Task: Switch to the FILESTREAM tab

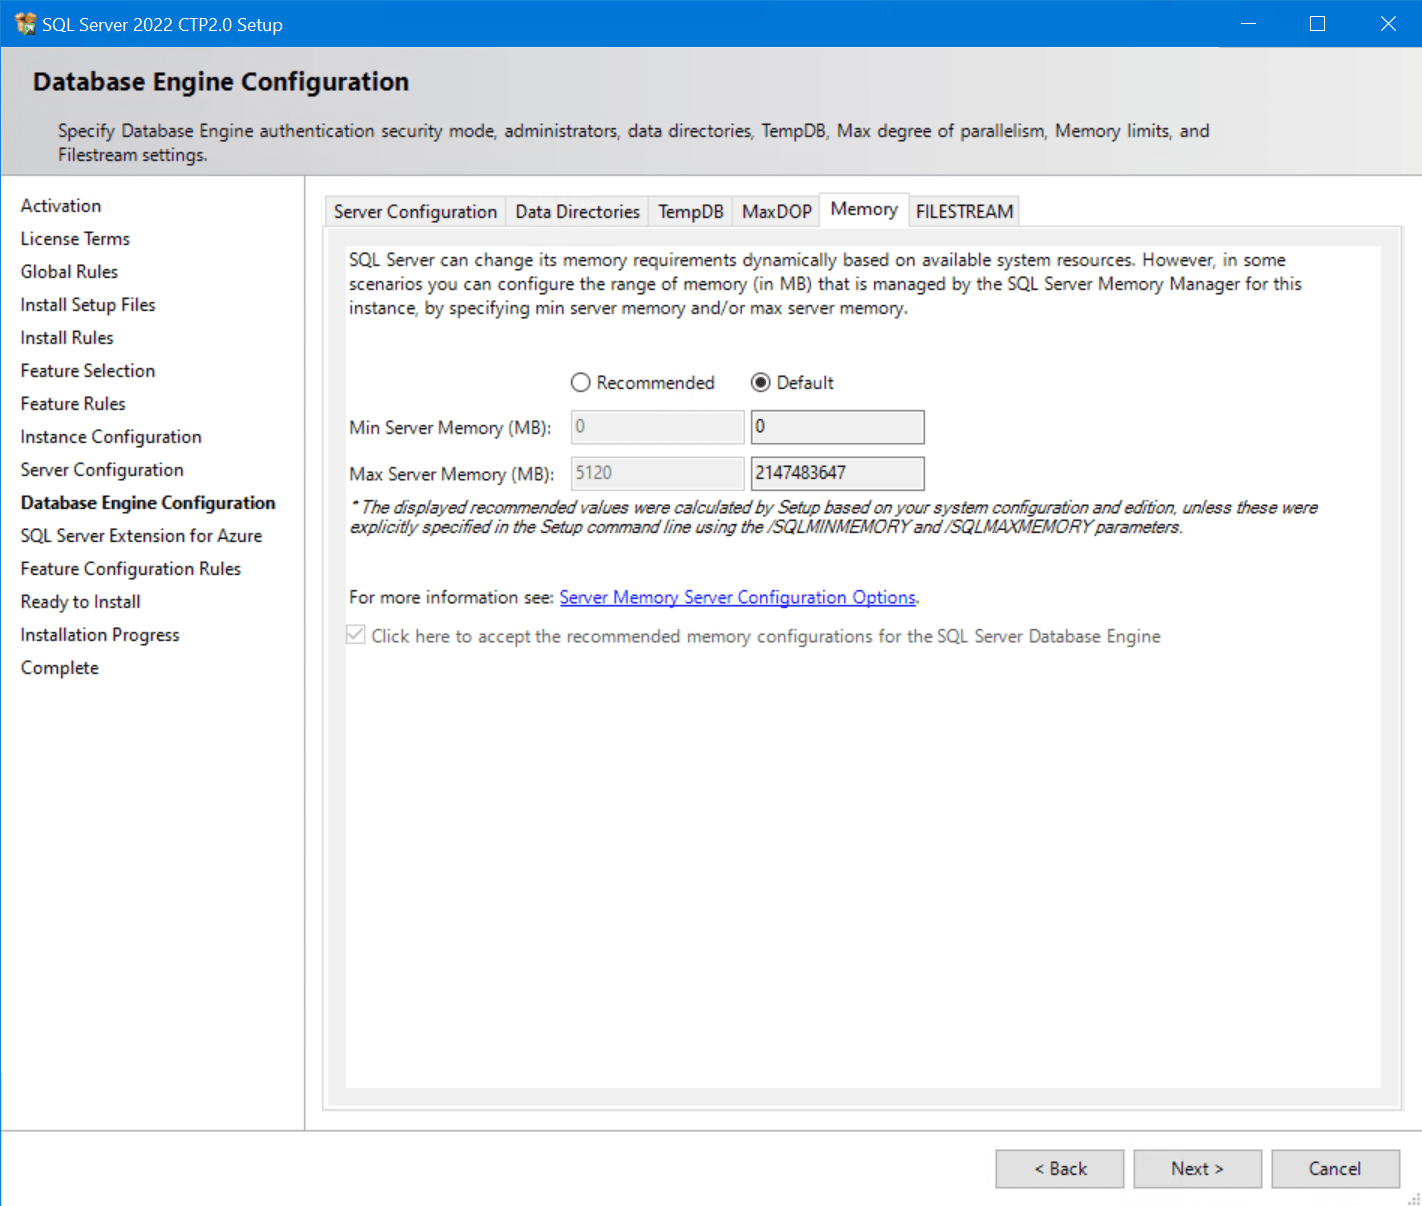Action: [x=963, y=211]
